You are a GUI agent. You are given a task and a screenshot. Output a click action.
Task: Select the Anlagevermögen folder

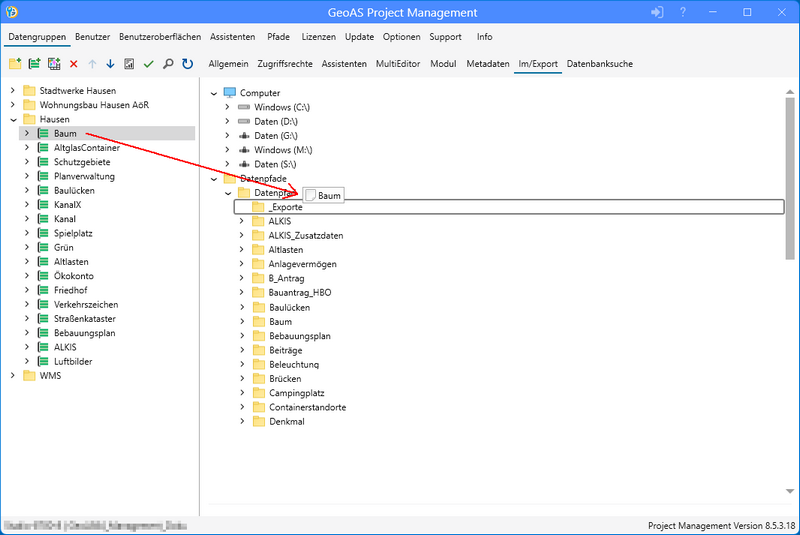(303, 264)
